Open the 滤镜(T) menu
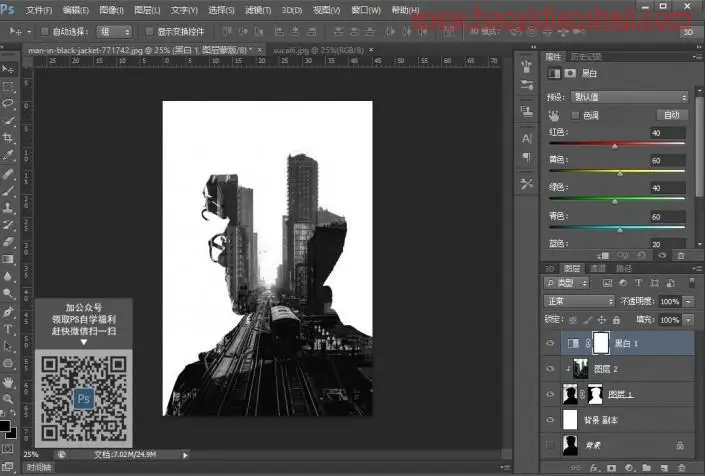Image resolution: width=705 pixels, height=476 pixels. pyautogui.click(x=258, y=10)
